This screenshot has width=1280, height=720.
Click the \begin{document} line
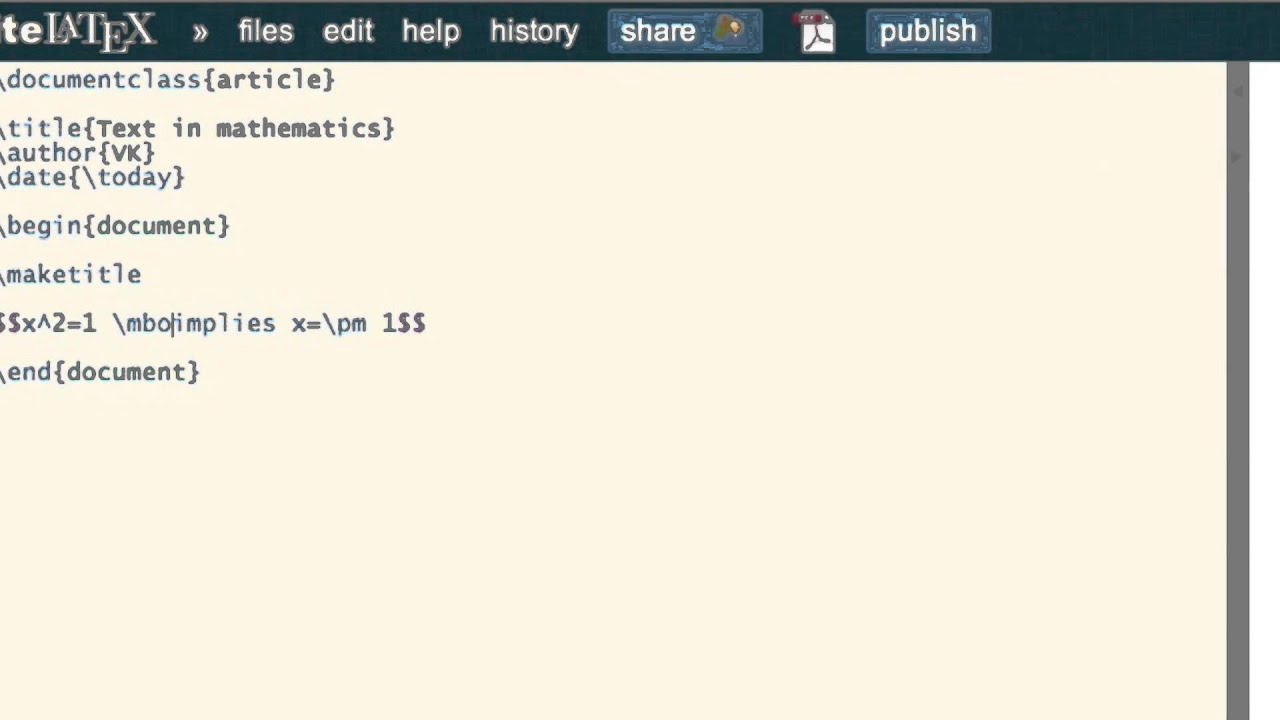tap(117, 226)
